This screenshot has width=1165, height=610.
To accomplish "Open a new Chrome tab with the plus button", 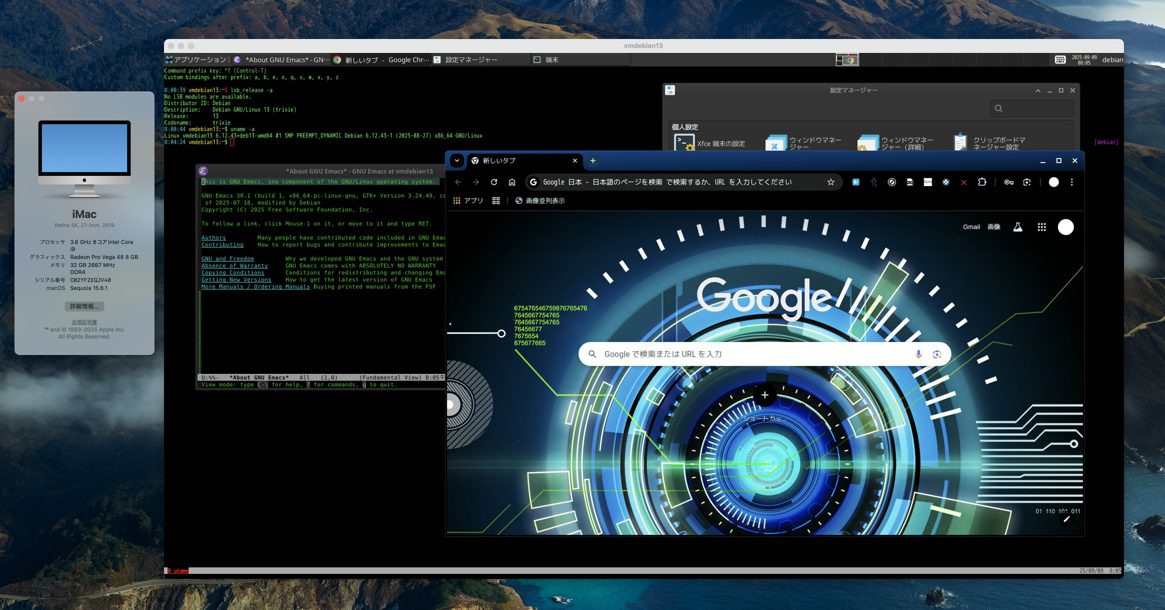I will point(593,160).
